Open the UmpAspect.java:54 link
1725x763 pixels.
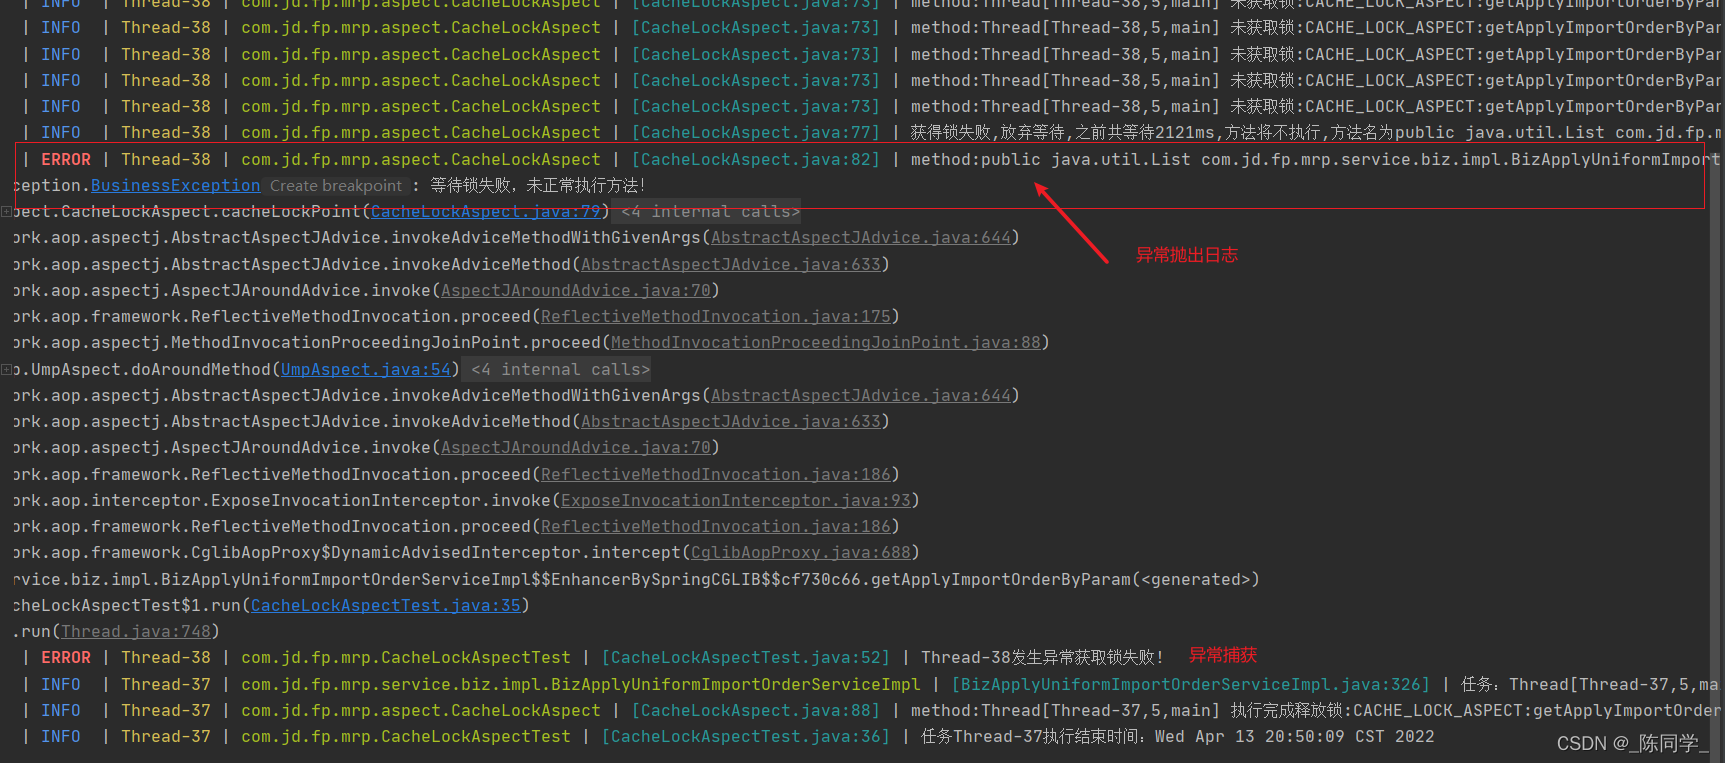click(366, 370)
